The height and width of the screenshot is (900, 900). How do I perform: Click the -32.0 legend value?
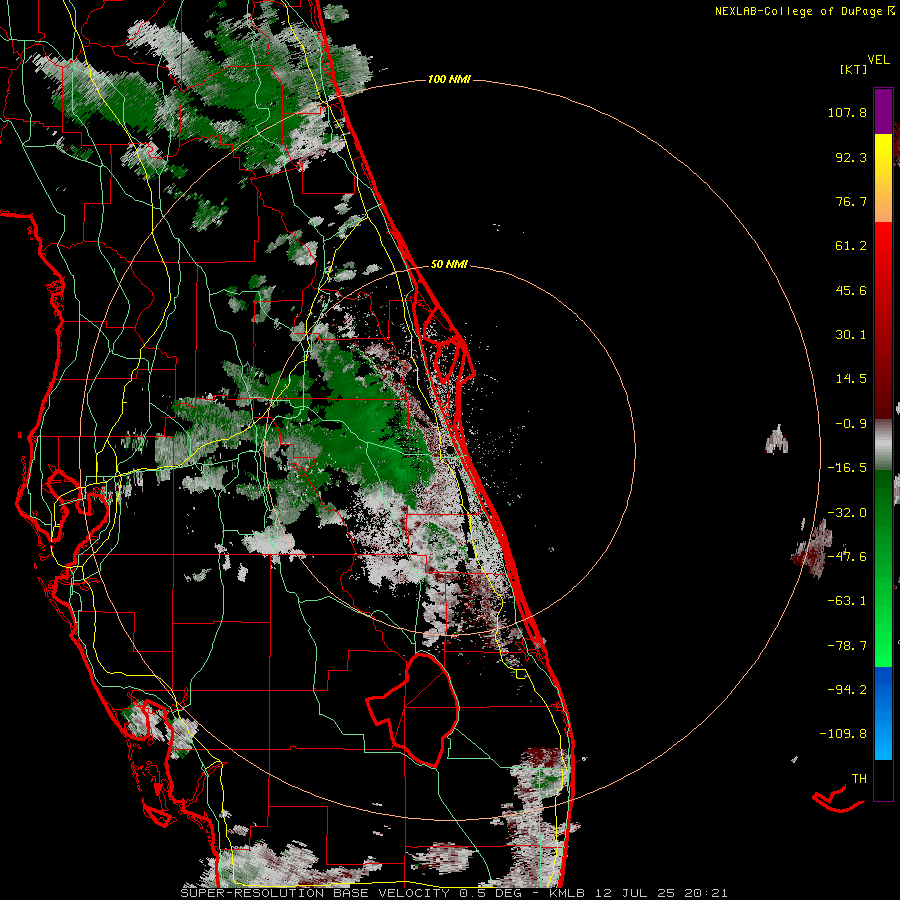point(847,513)
